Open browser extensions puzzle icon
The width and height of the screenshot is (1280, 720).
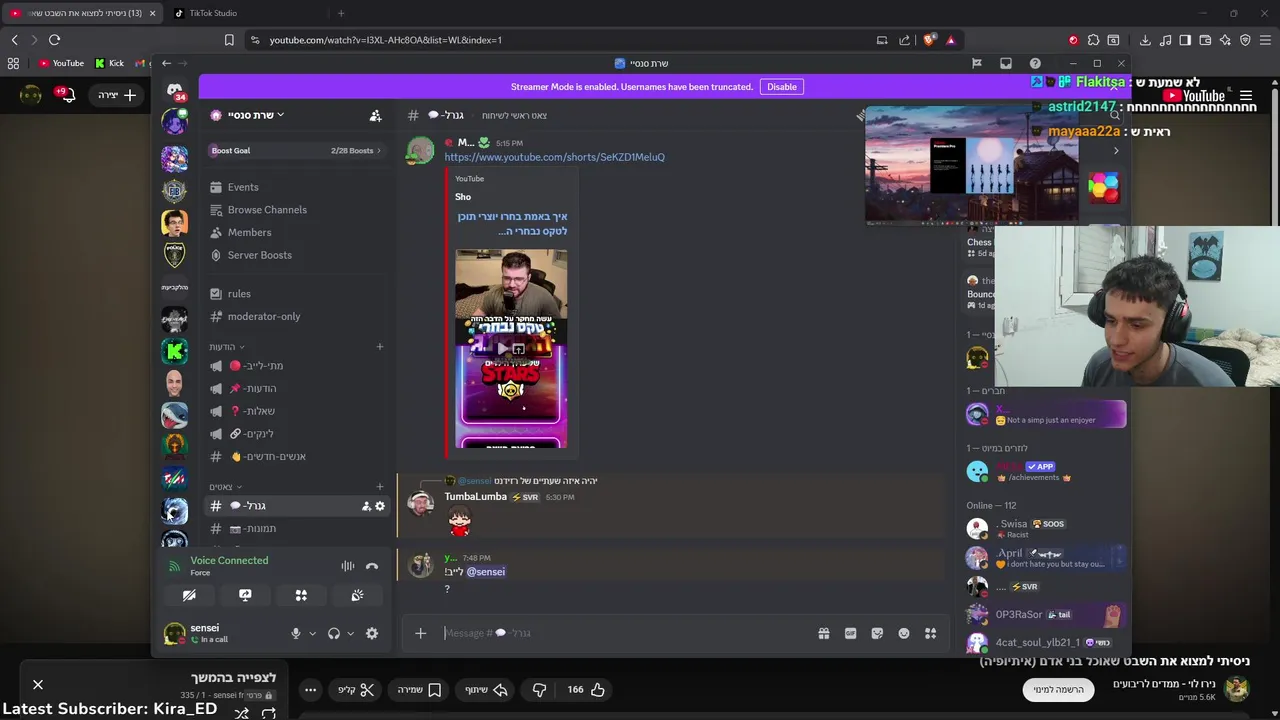click(x=1093, y=40)
